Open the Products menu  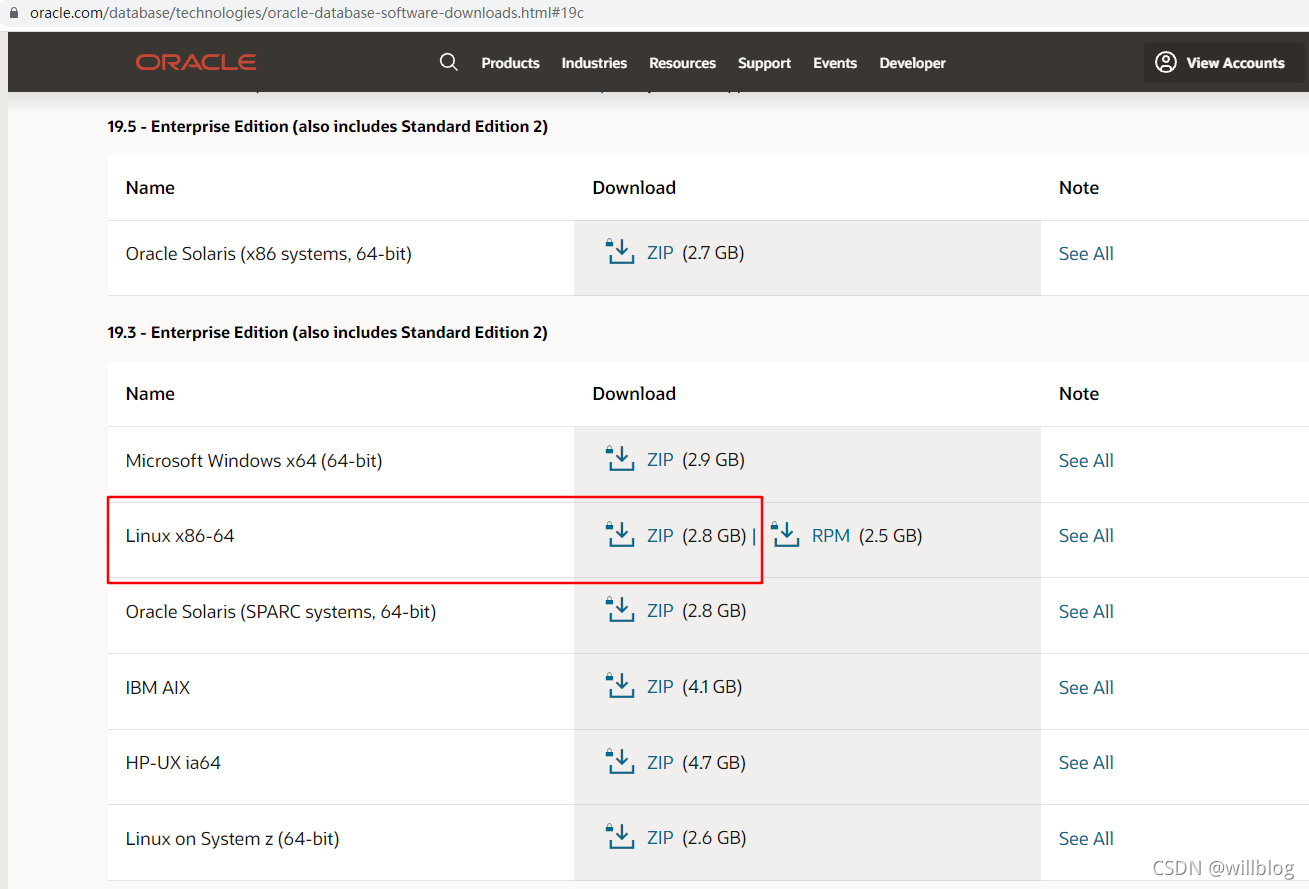(510, 63)
